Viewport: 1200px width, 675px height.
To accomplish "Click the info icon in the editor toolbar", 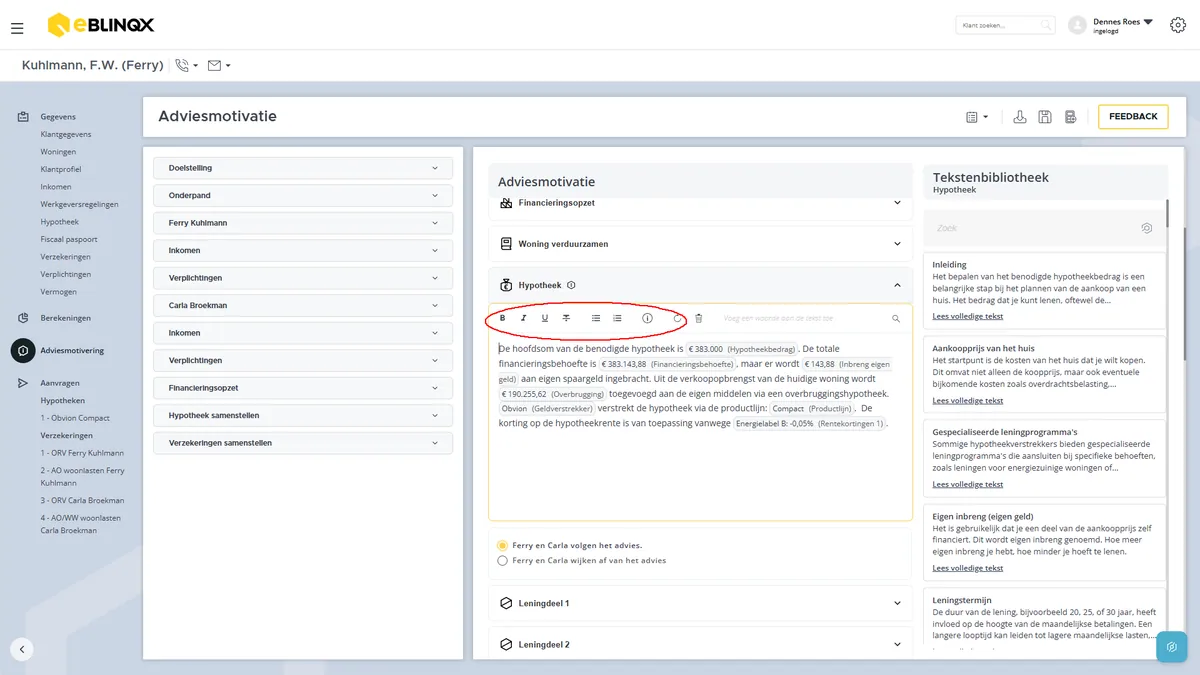I will pos(647,318).
